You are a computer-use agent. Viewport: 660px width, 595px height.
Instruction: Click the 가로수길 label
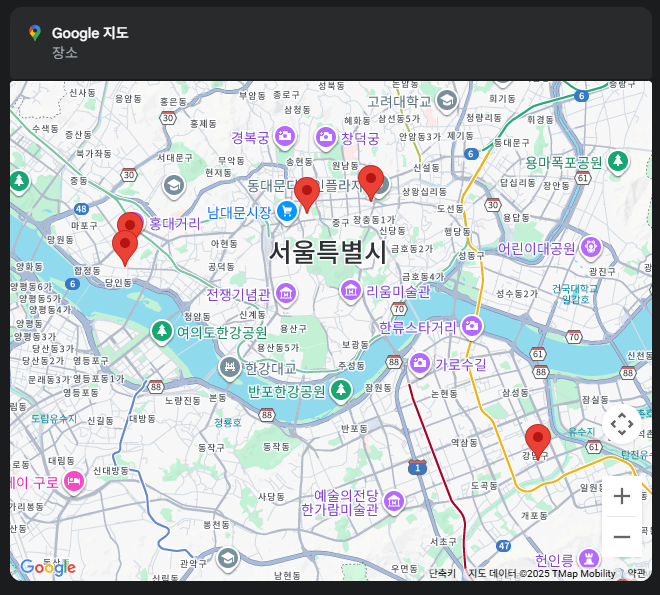pyautogui.click(x=460, y=364)
